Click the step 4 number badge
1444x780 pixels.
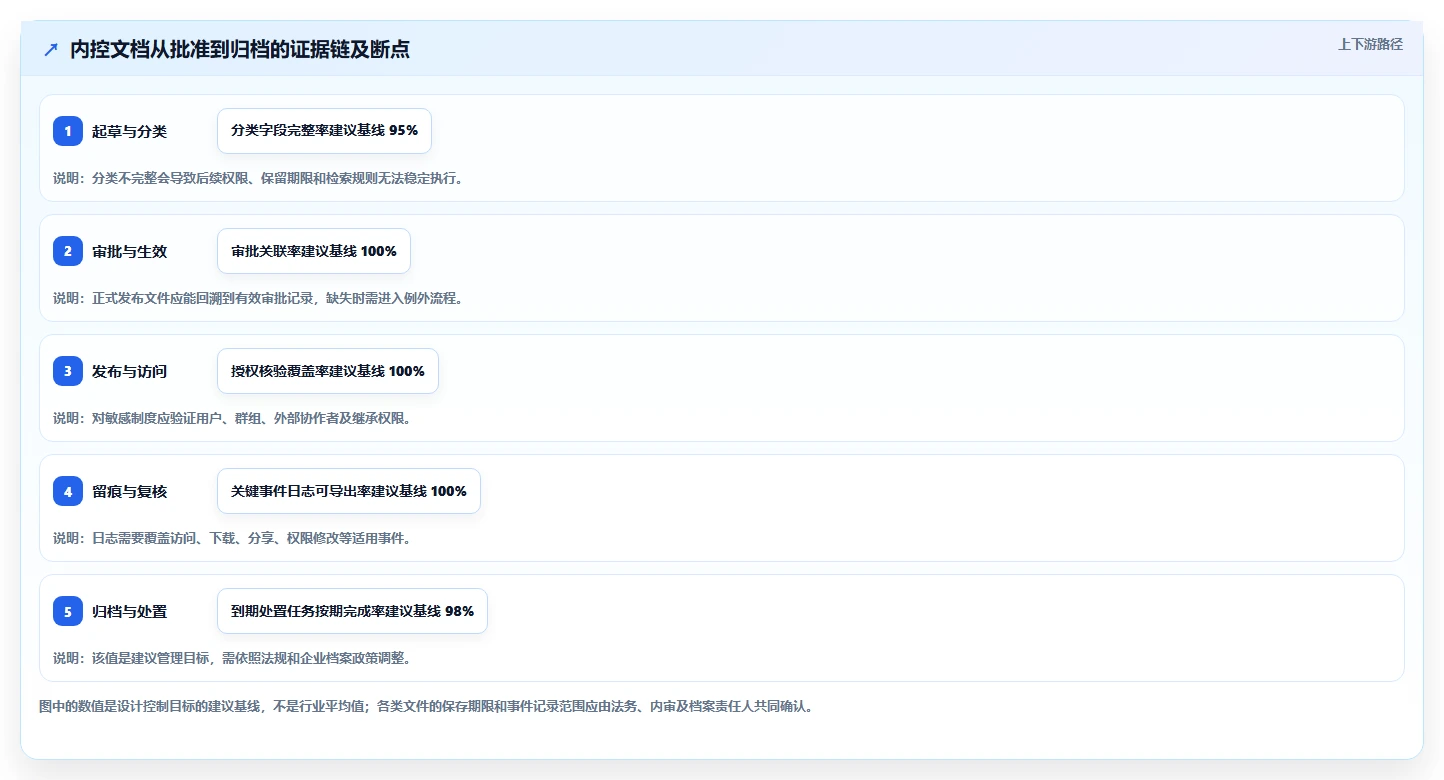pyautogui.click(x=68, y=491)
